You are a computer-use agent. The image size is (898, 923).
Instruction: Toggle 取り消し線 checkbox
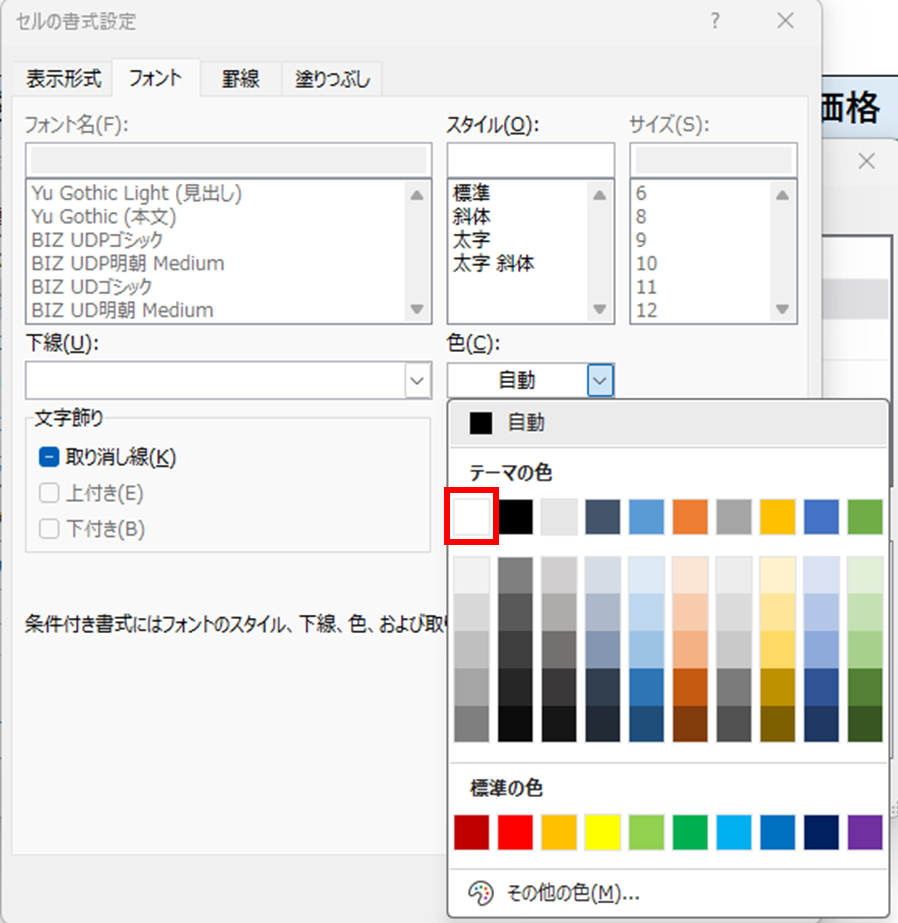[49, 457]
